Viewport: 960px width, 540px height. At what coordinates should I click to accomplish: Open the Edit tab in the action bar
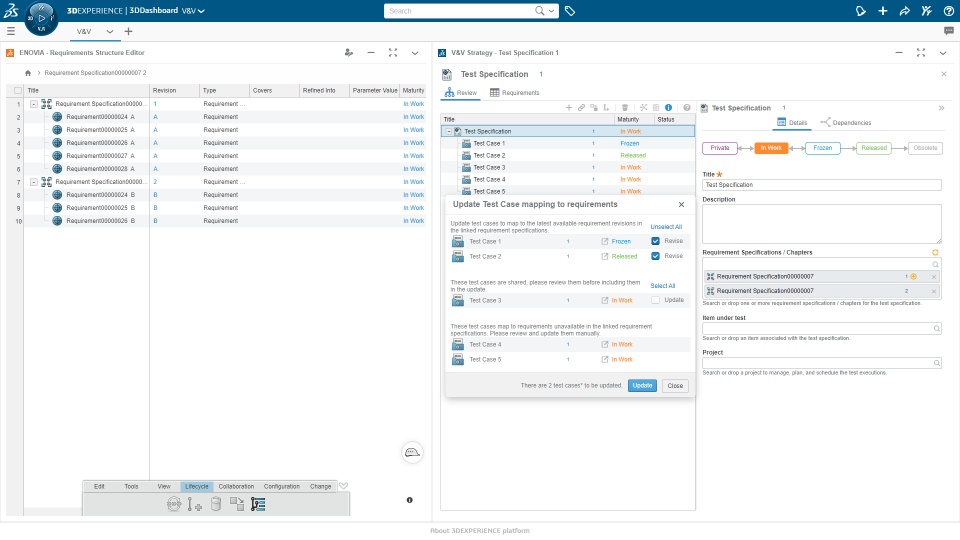99,486
